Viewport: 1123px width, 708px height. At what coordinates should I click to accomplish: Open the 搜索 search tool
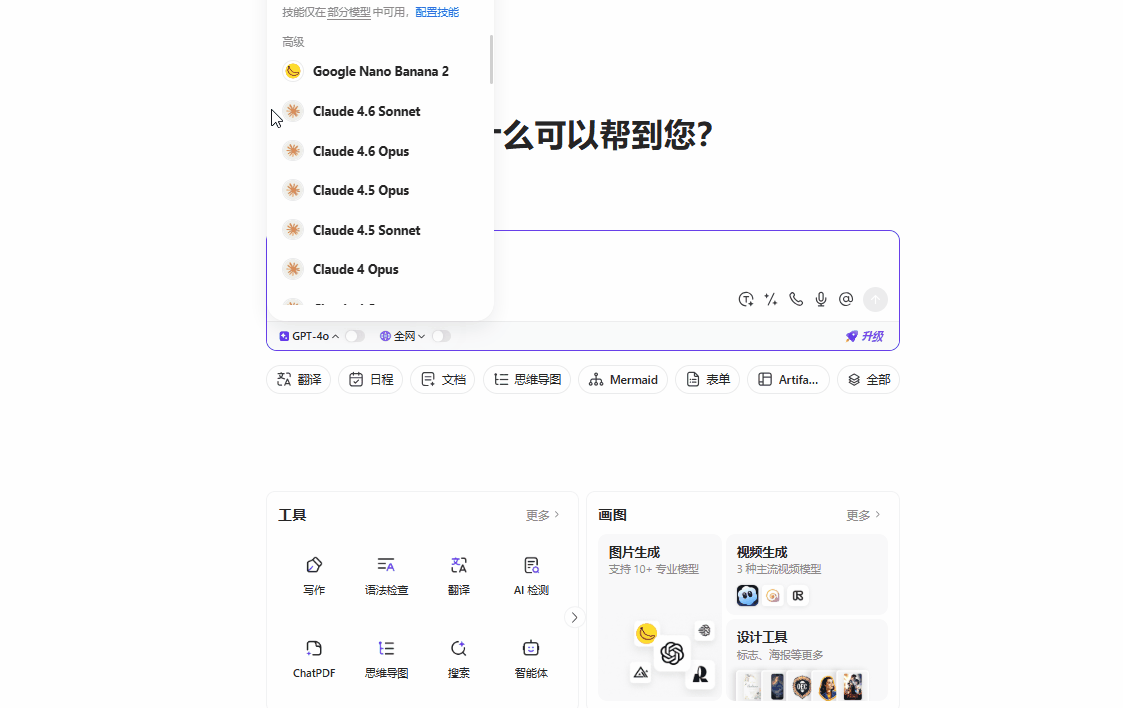pyautogui.click(x=459, y=659)
